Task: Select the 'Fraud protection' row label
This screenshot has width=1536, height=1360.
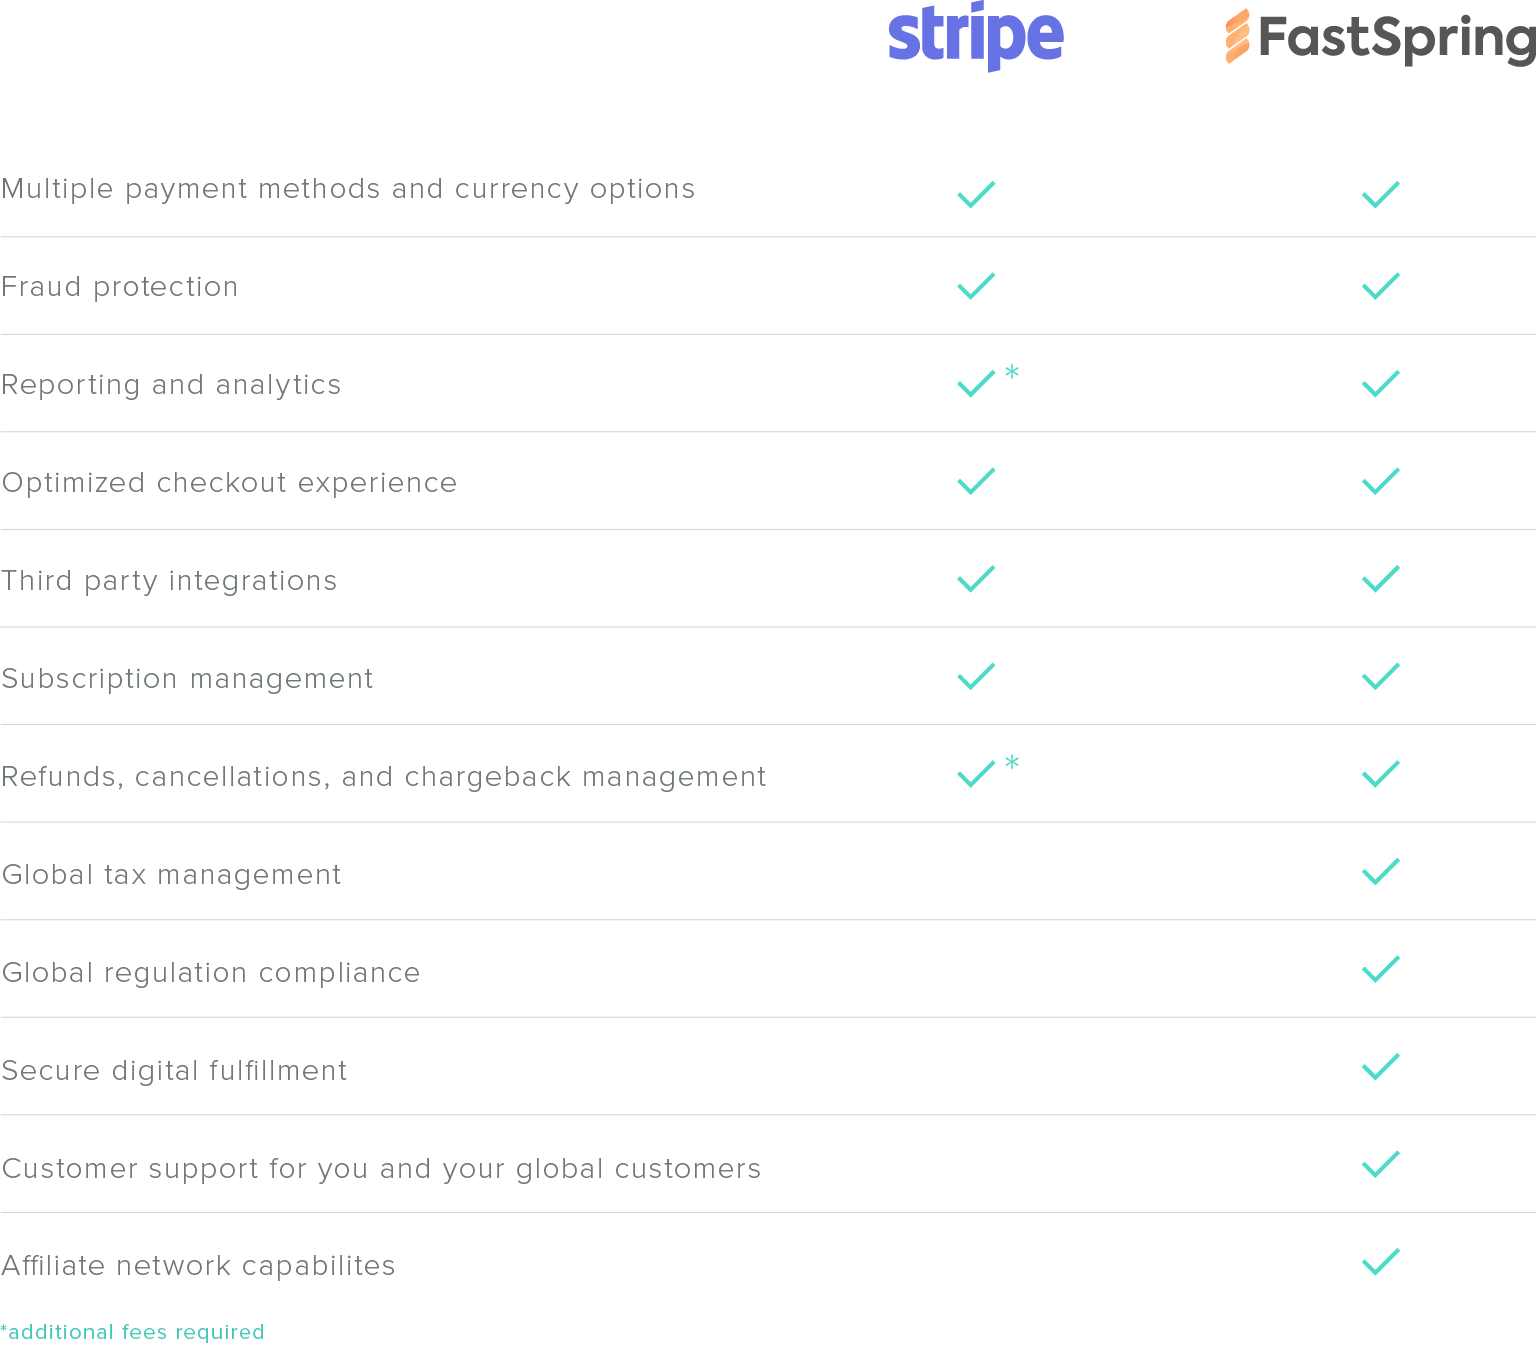Action: click(120, 287)
